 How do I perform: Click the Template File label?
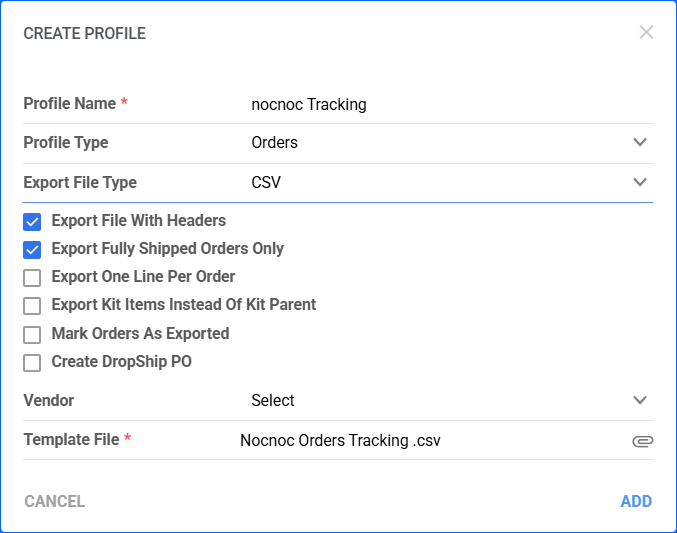pyautogui.click(x=71, y=440)
